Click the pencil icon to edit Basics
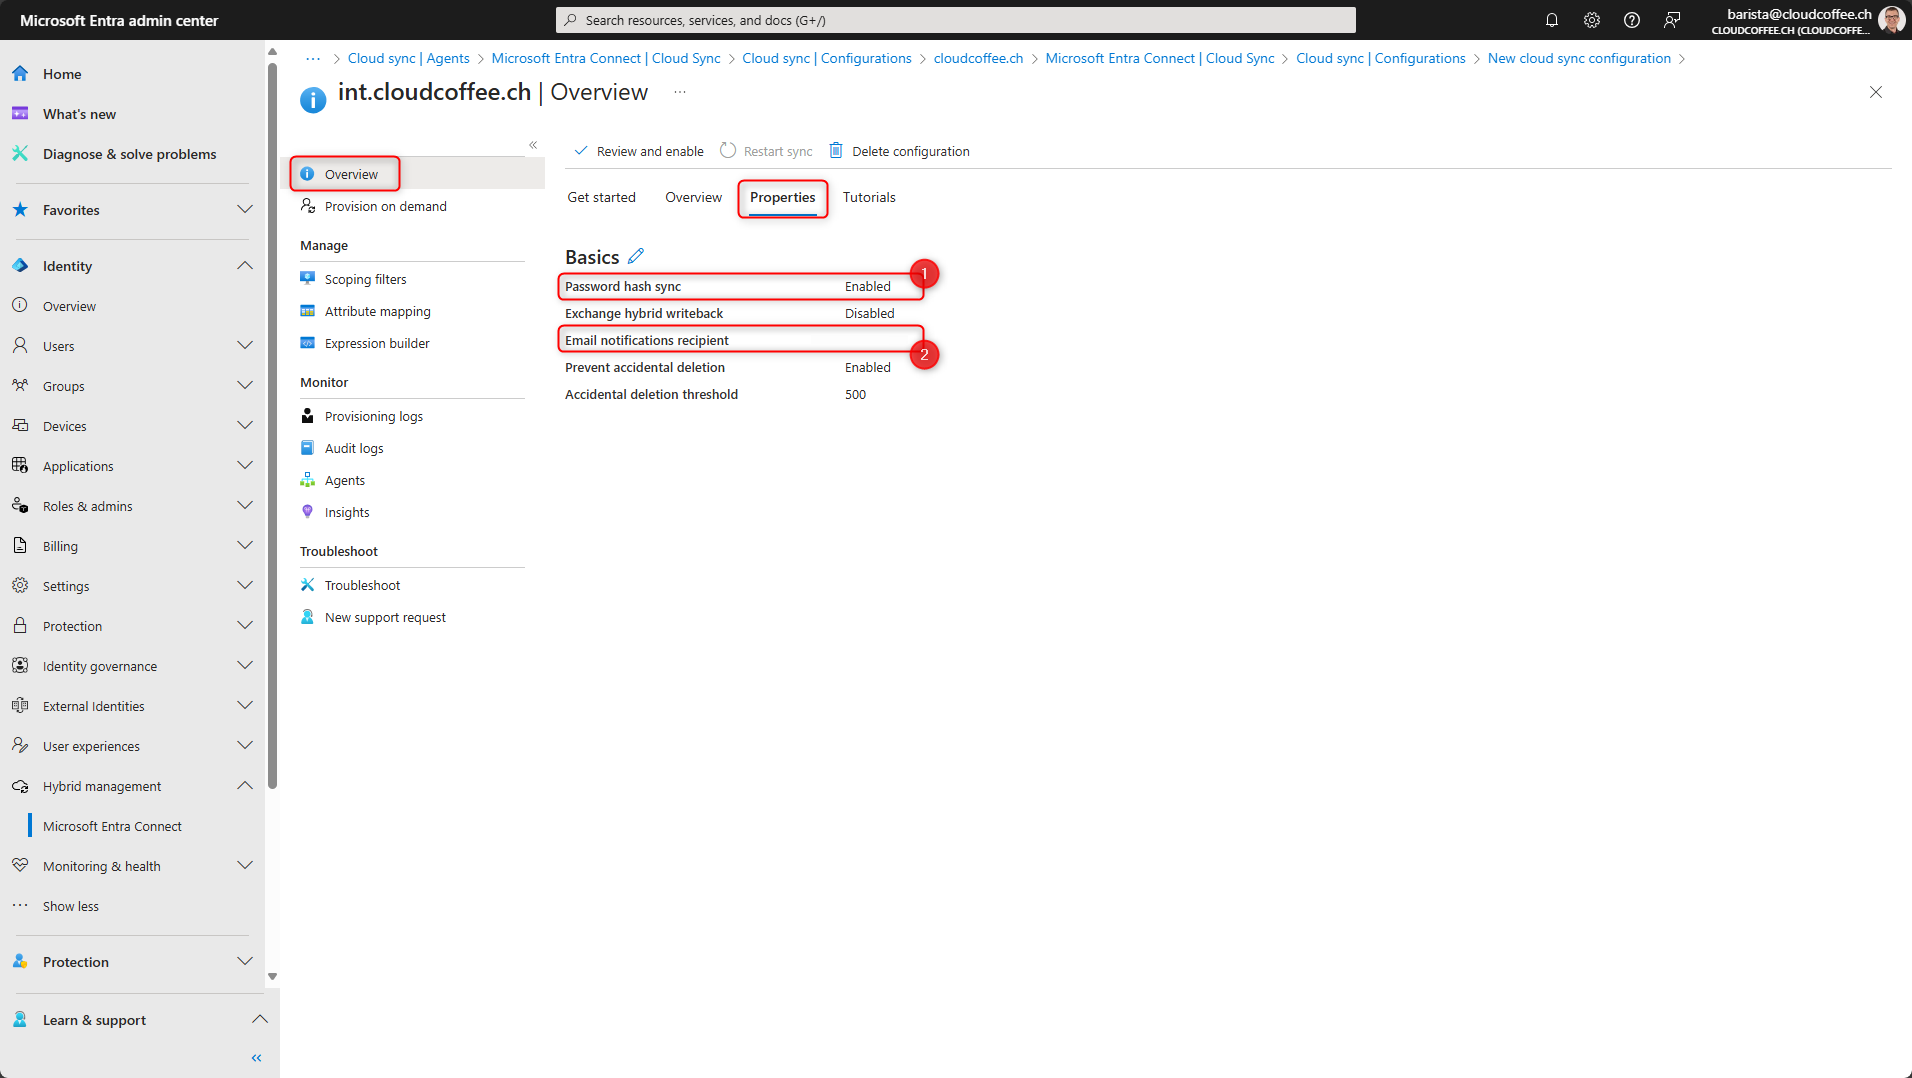This screenshot has width=1912, height=1078. click(x=636, y=256)
